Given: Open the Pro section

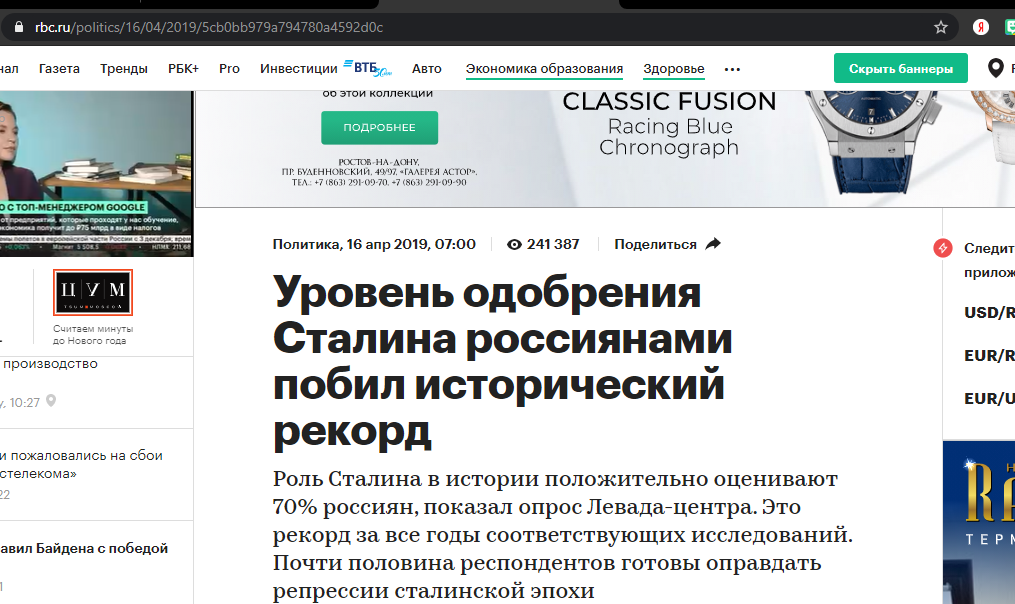Looking at the screenshot, I should [x=229, y=69].
